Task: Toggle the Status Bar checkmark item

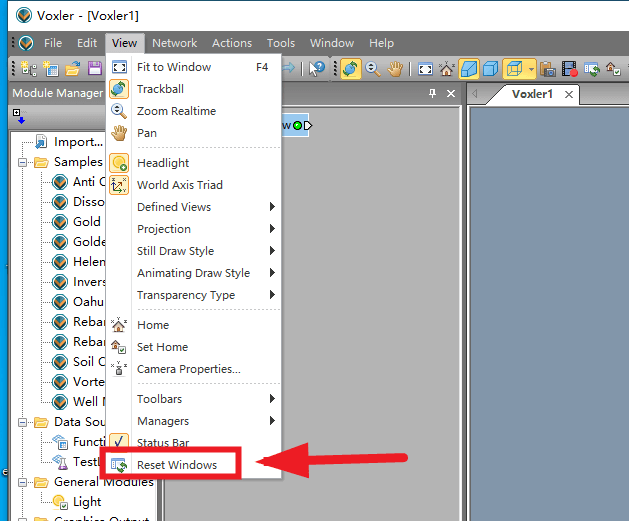Action: point(193,442)
